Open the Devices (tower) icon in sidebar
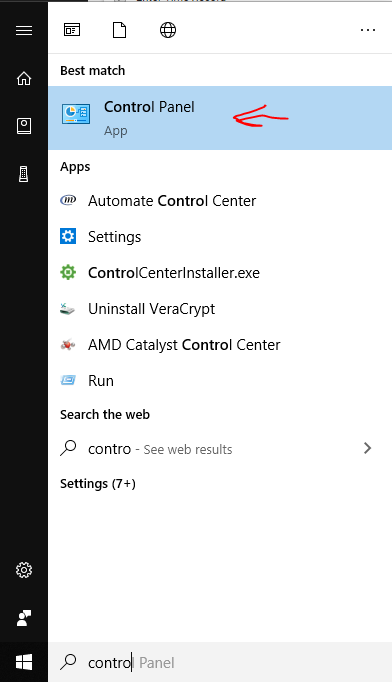 click(23, 174)
